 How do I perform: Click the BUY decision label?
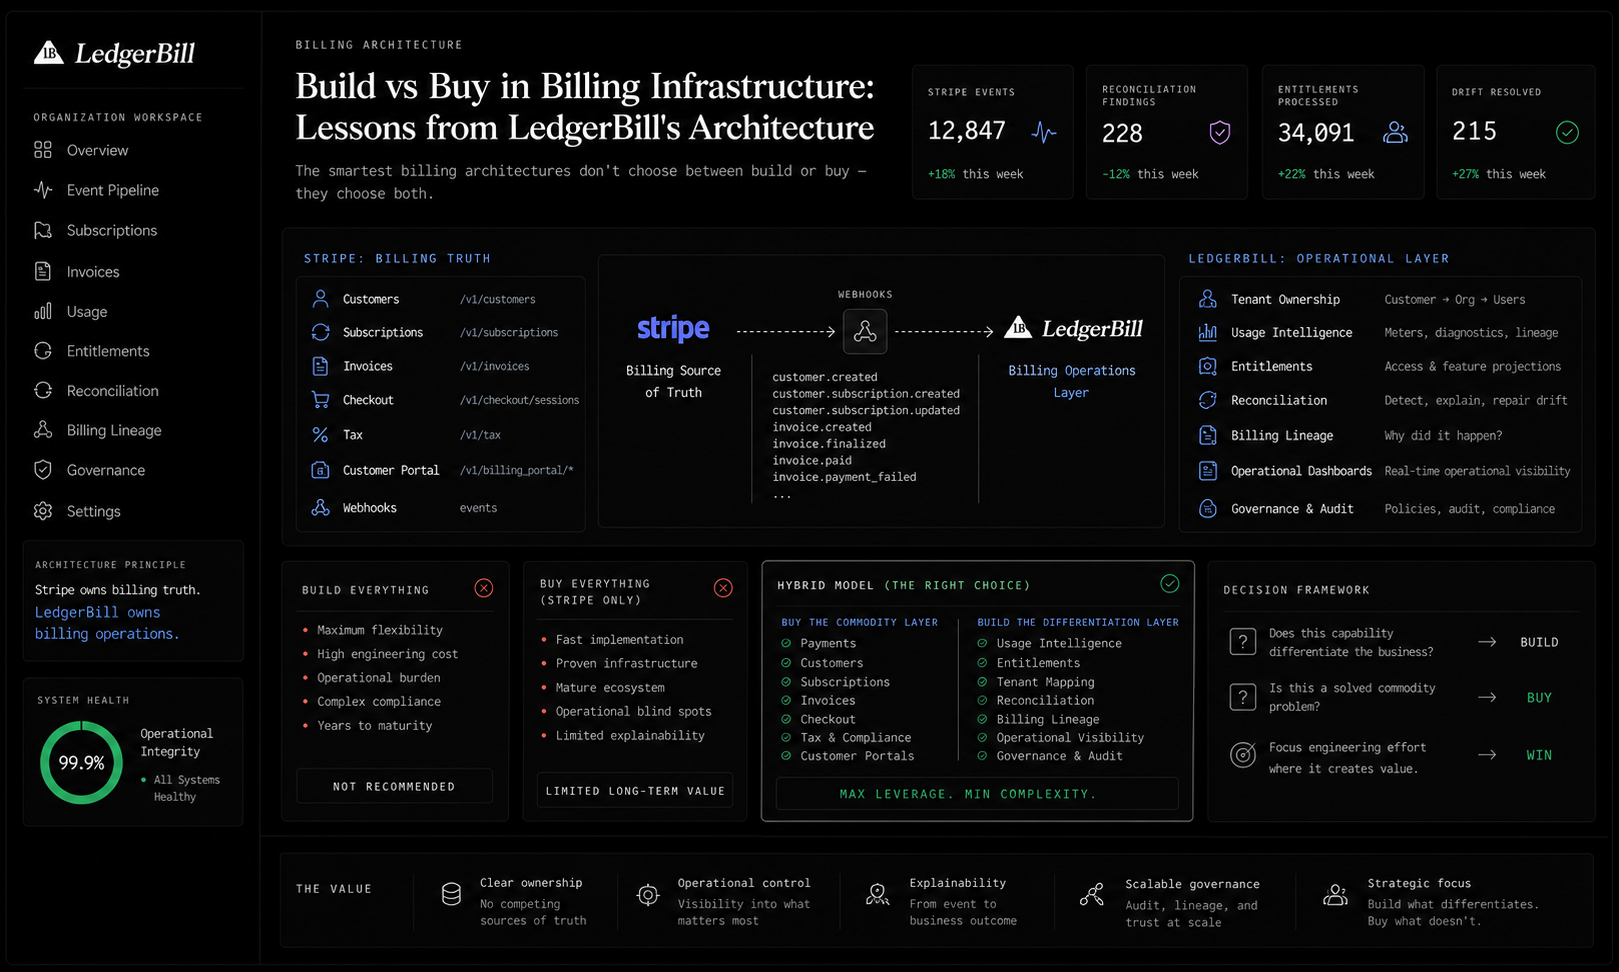[1539, 698]
